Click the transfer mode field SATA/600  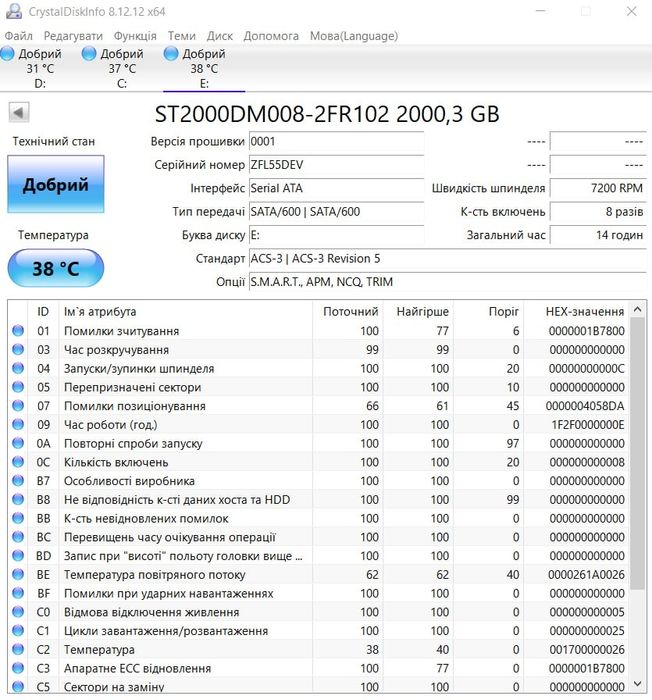pyautogui.click(x=336, y=212)
